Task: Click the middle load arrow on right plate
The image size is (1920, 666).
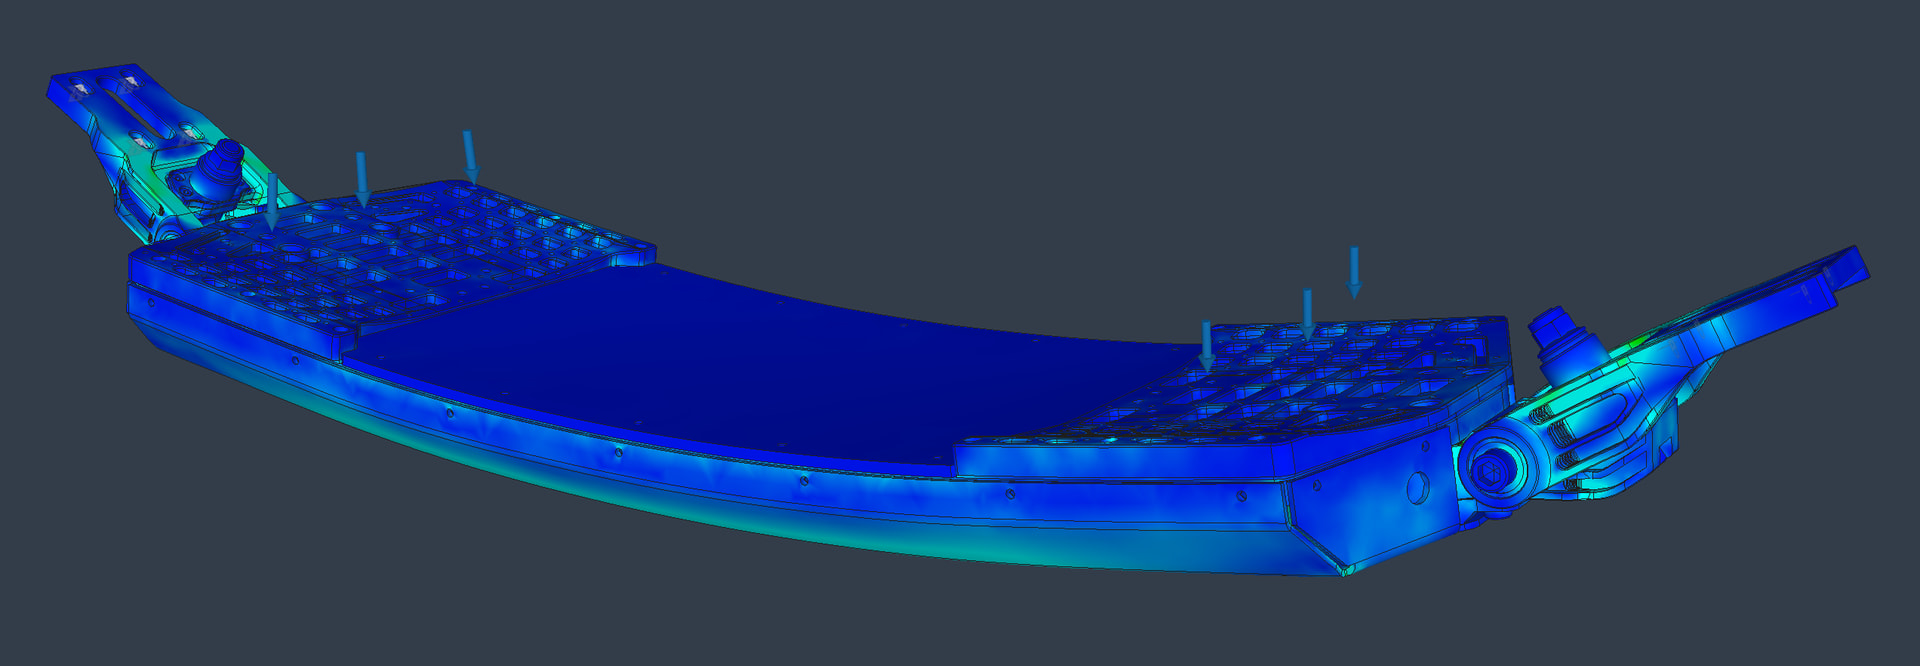Action: tap(1307, 313)
